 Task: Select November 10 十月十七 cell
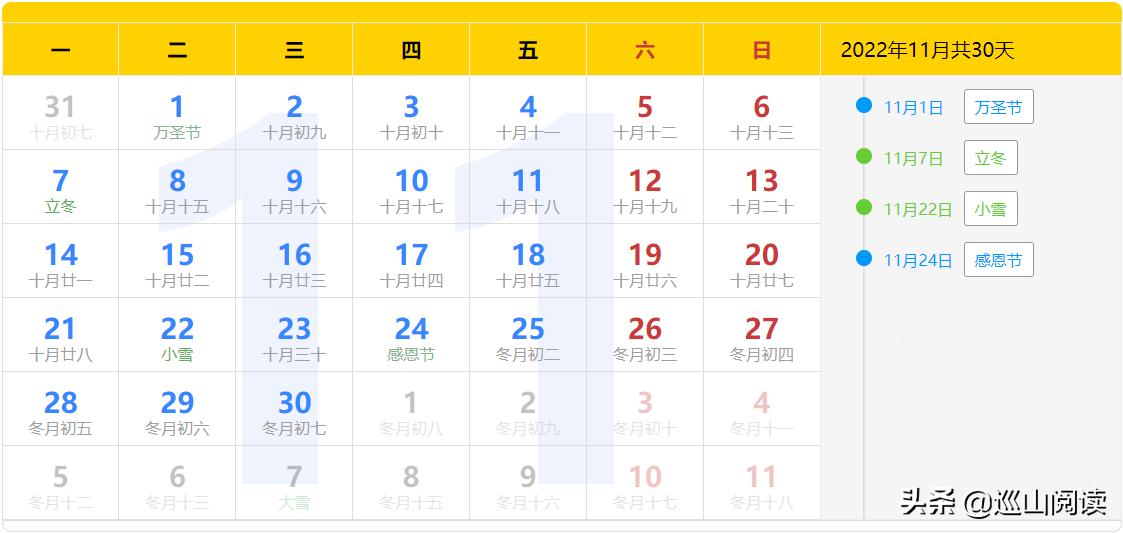tap(411, 187)
